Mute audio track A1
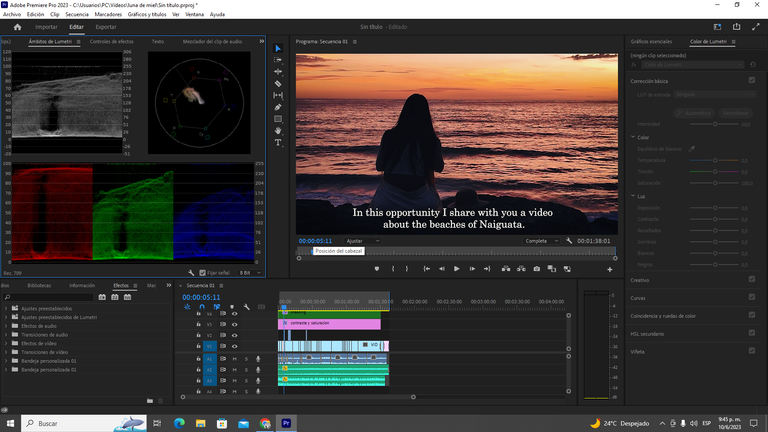The height and width of the screenshot is (432, 768). 235,359
